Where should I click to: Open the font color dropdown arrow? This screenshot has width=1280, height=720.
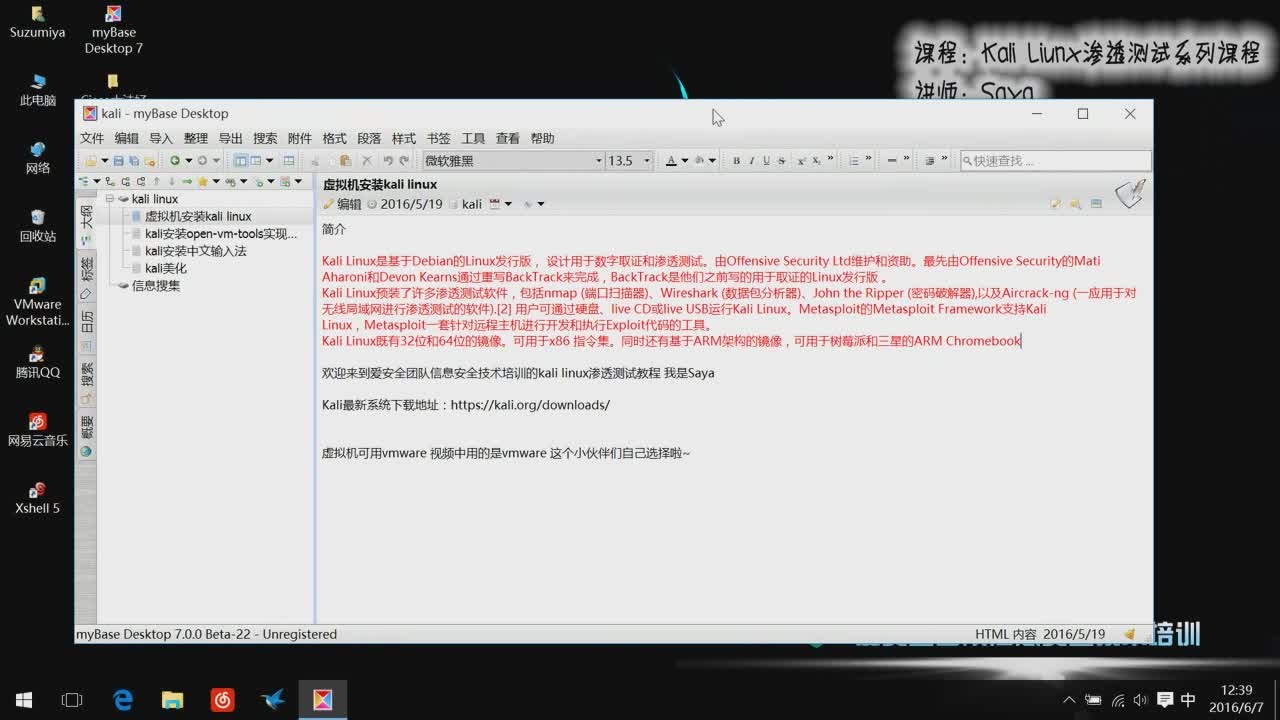click(x=685, y=161)
